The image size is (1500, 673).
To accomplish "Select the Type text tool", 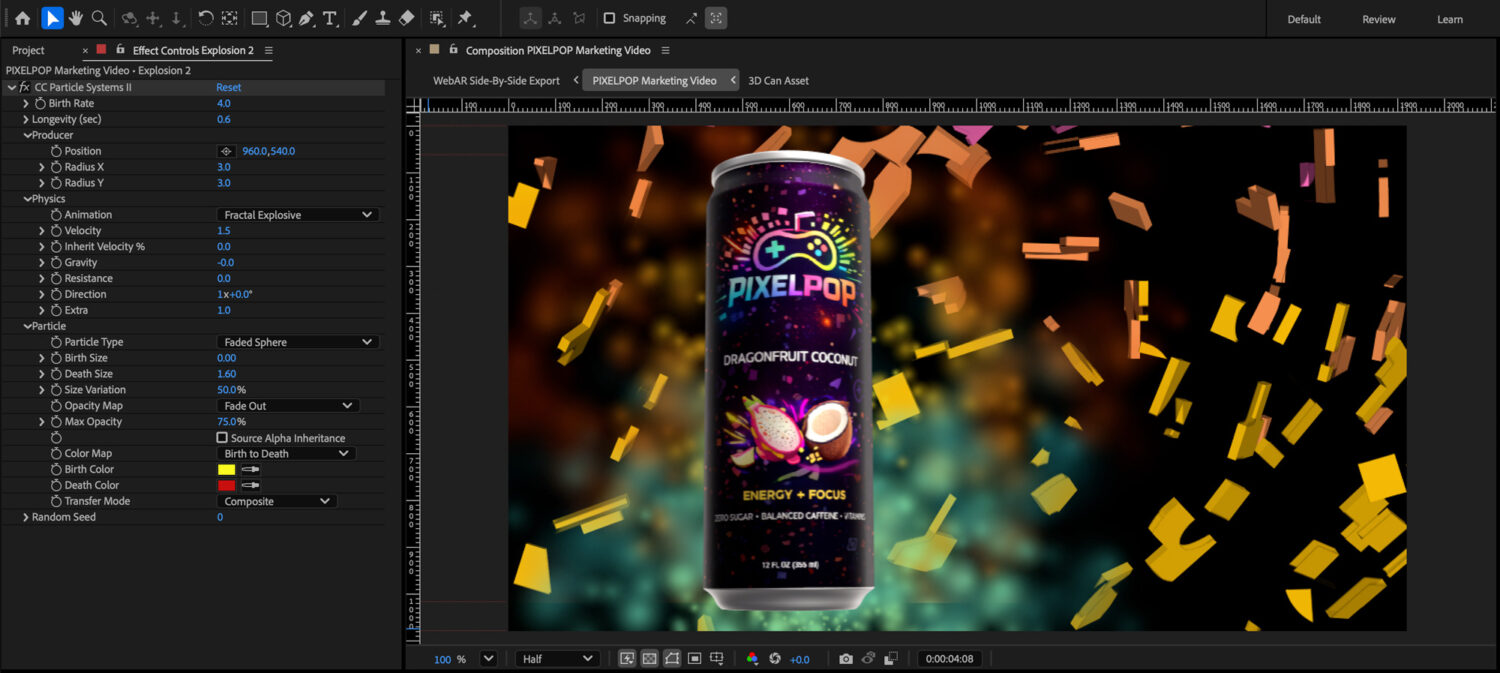I will [330, 18].
